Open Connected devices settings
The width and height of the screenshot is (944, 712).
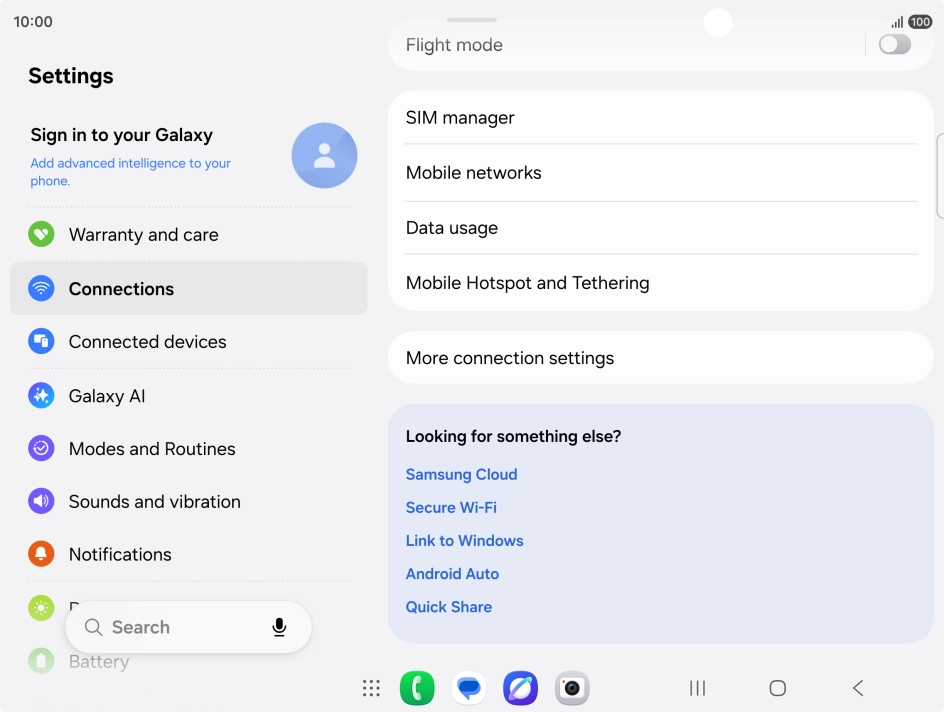tap(188, 341)
